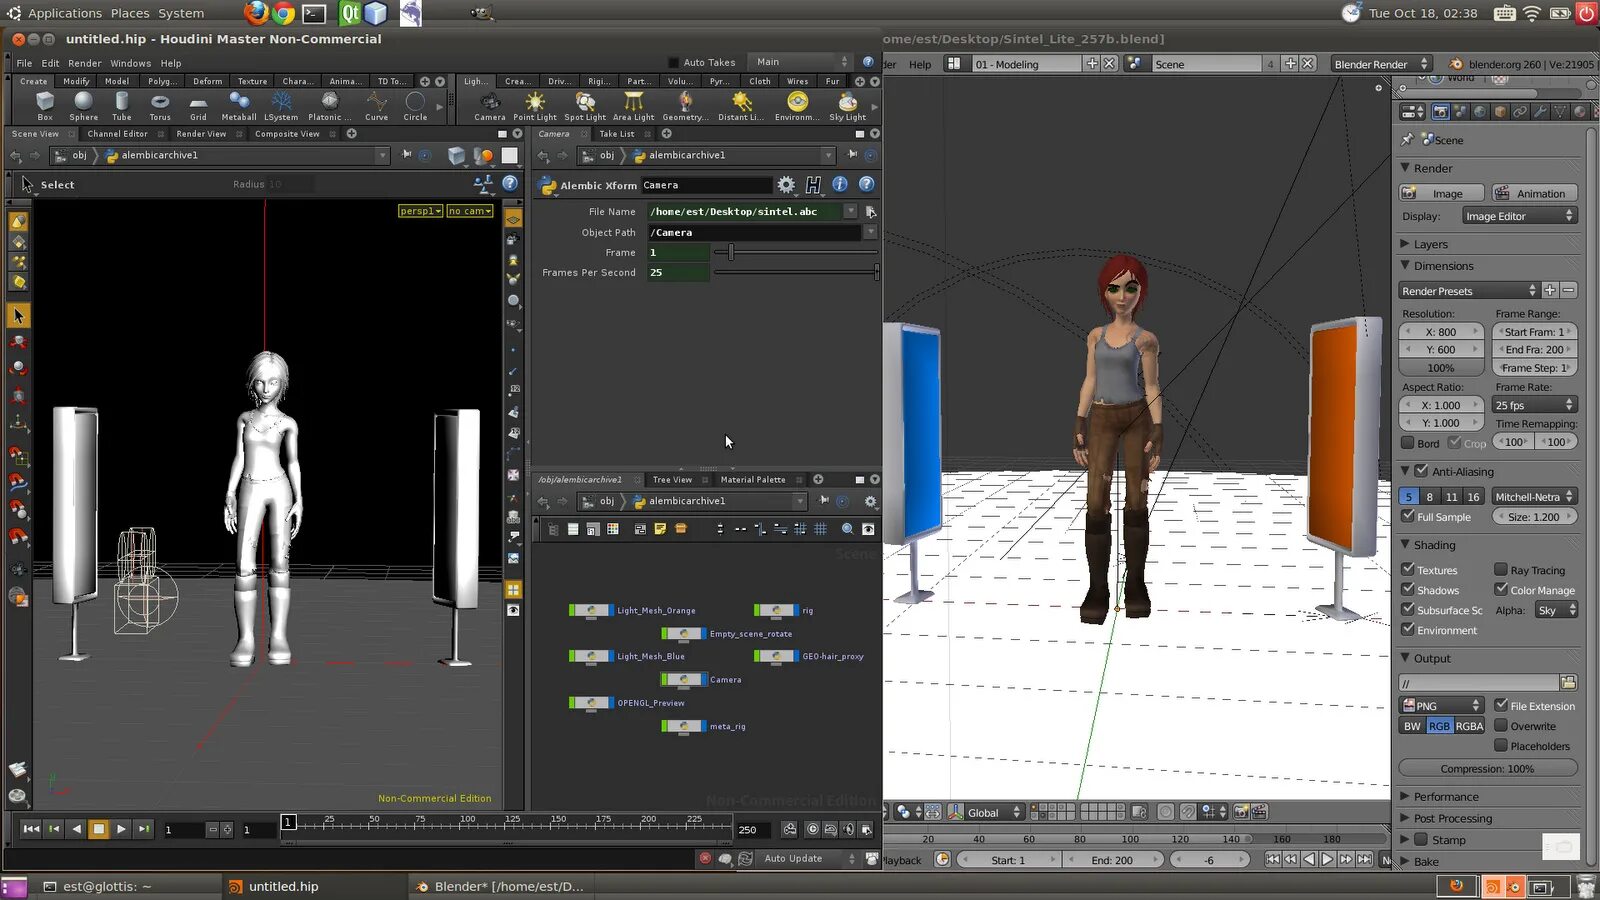This screenshot has height=900, width=1600.
Task: Open the Houdini File menu
Action: pos(24,63)
